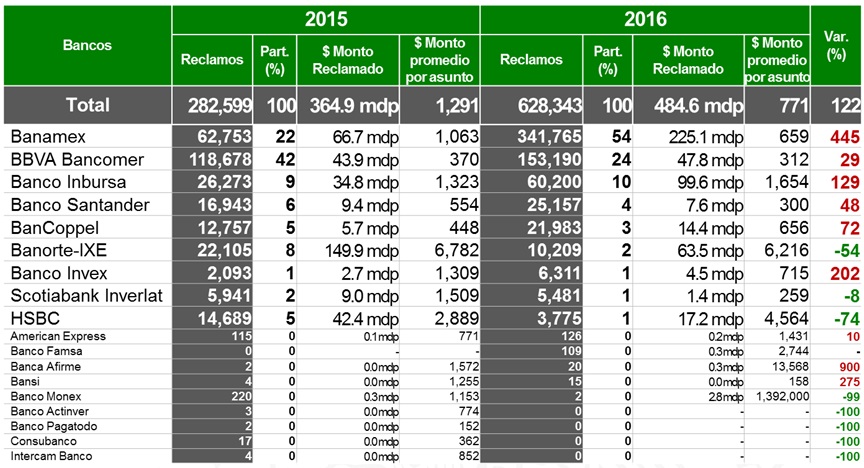Click Inbursa 2016 amount 99.6 mdp
864x468 pixels.
(x=710, y=182)
